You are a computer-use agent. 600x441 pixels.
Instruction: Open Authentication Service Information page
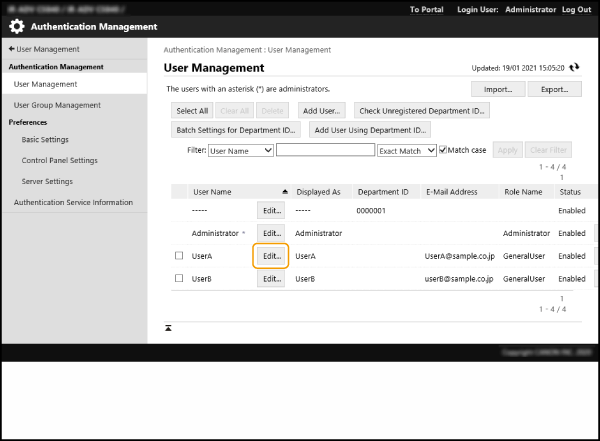click(73, 202)
